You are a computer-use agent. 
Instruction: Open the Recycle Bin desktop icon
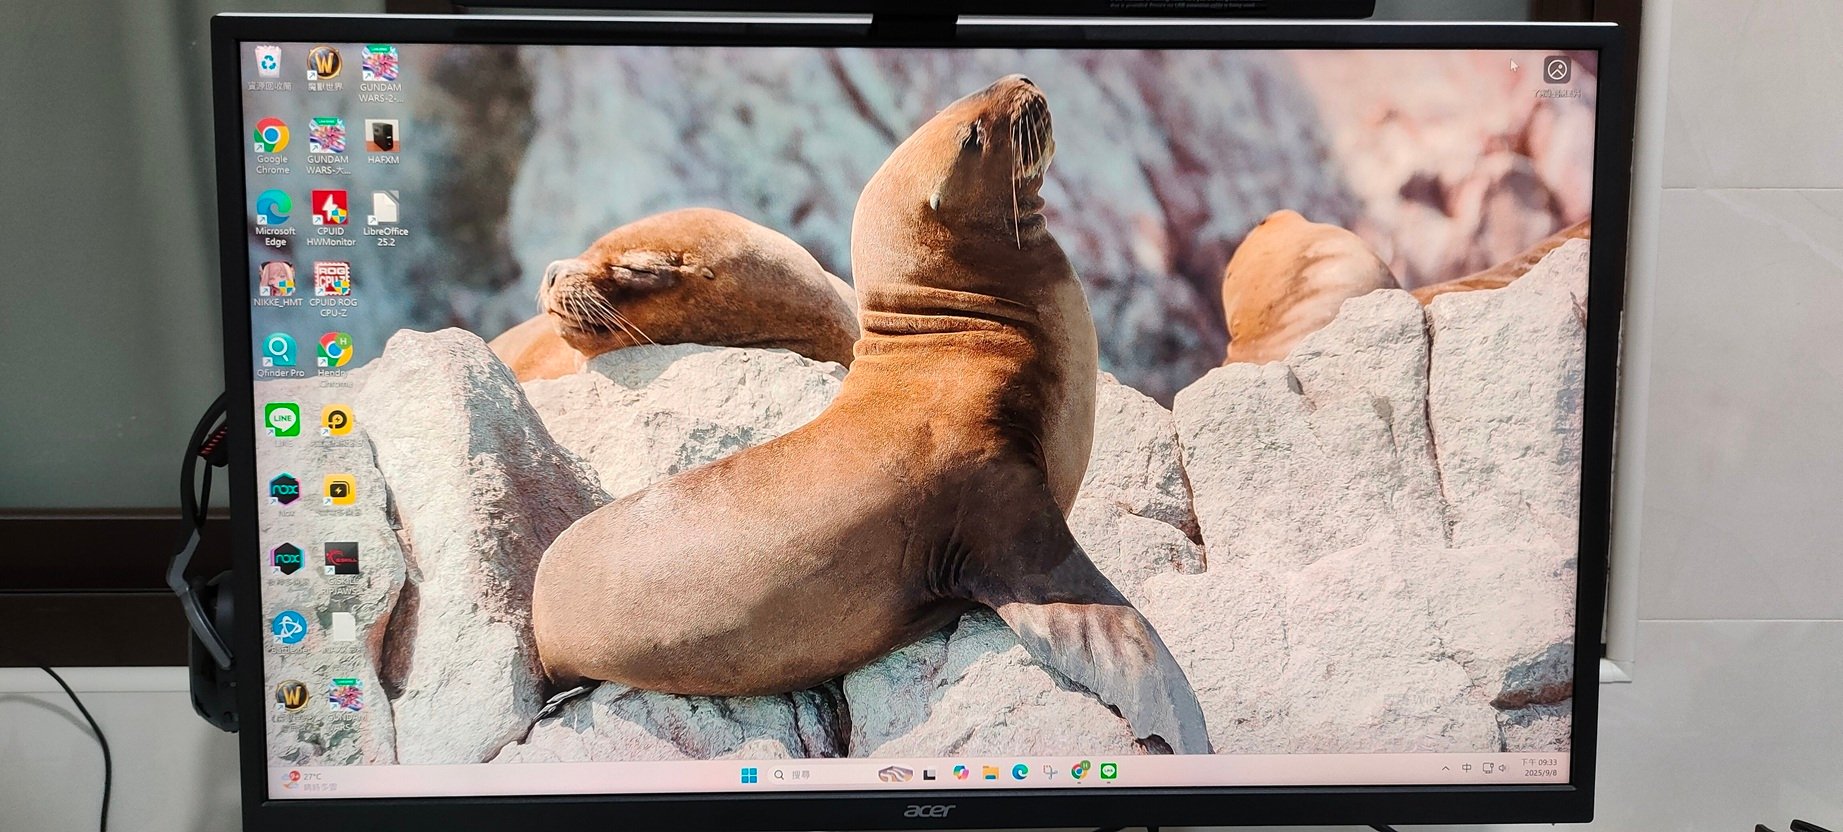(x=269, y=69)
